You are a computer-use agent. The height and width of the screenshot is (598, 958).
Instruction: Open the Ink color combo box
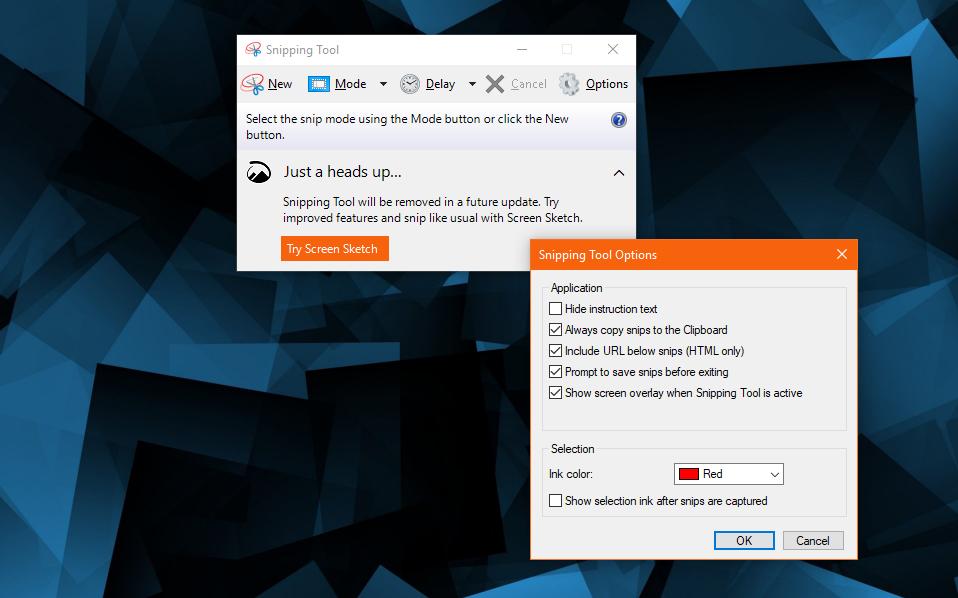pos(728,474)
